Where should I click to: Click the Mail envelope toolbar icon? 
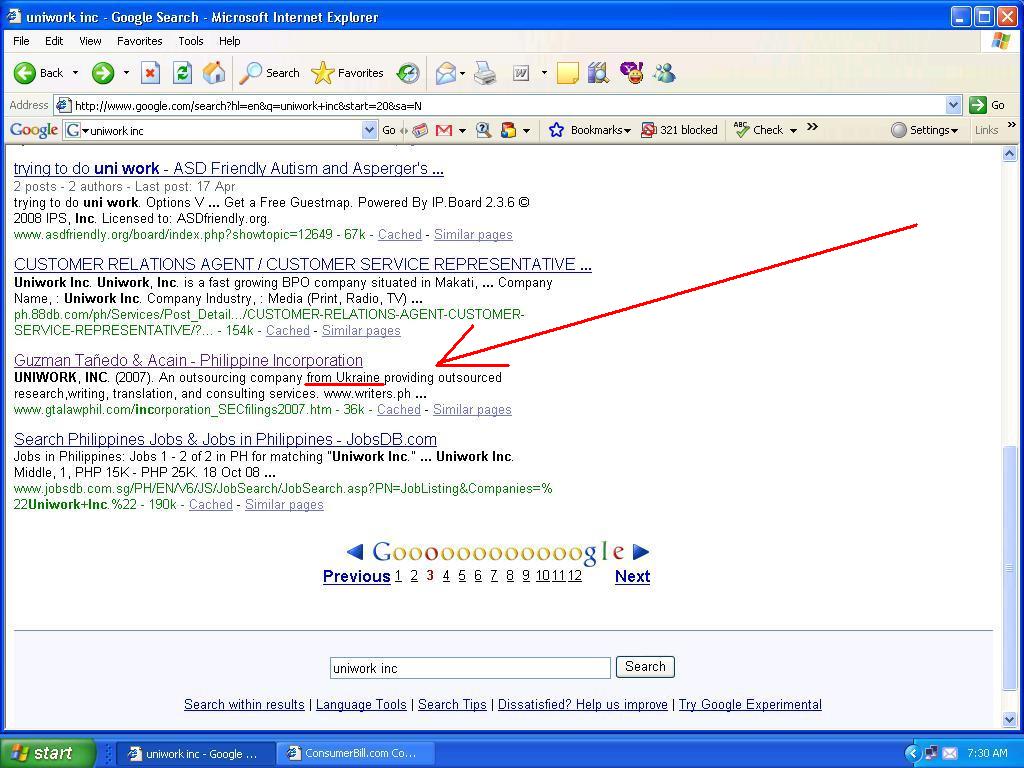pos(445,73)
